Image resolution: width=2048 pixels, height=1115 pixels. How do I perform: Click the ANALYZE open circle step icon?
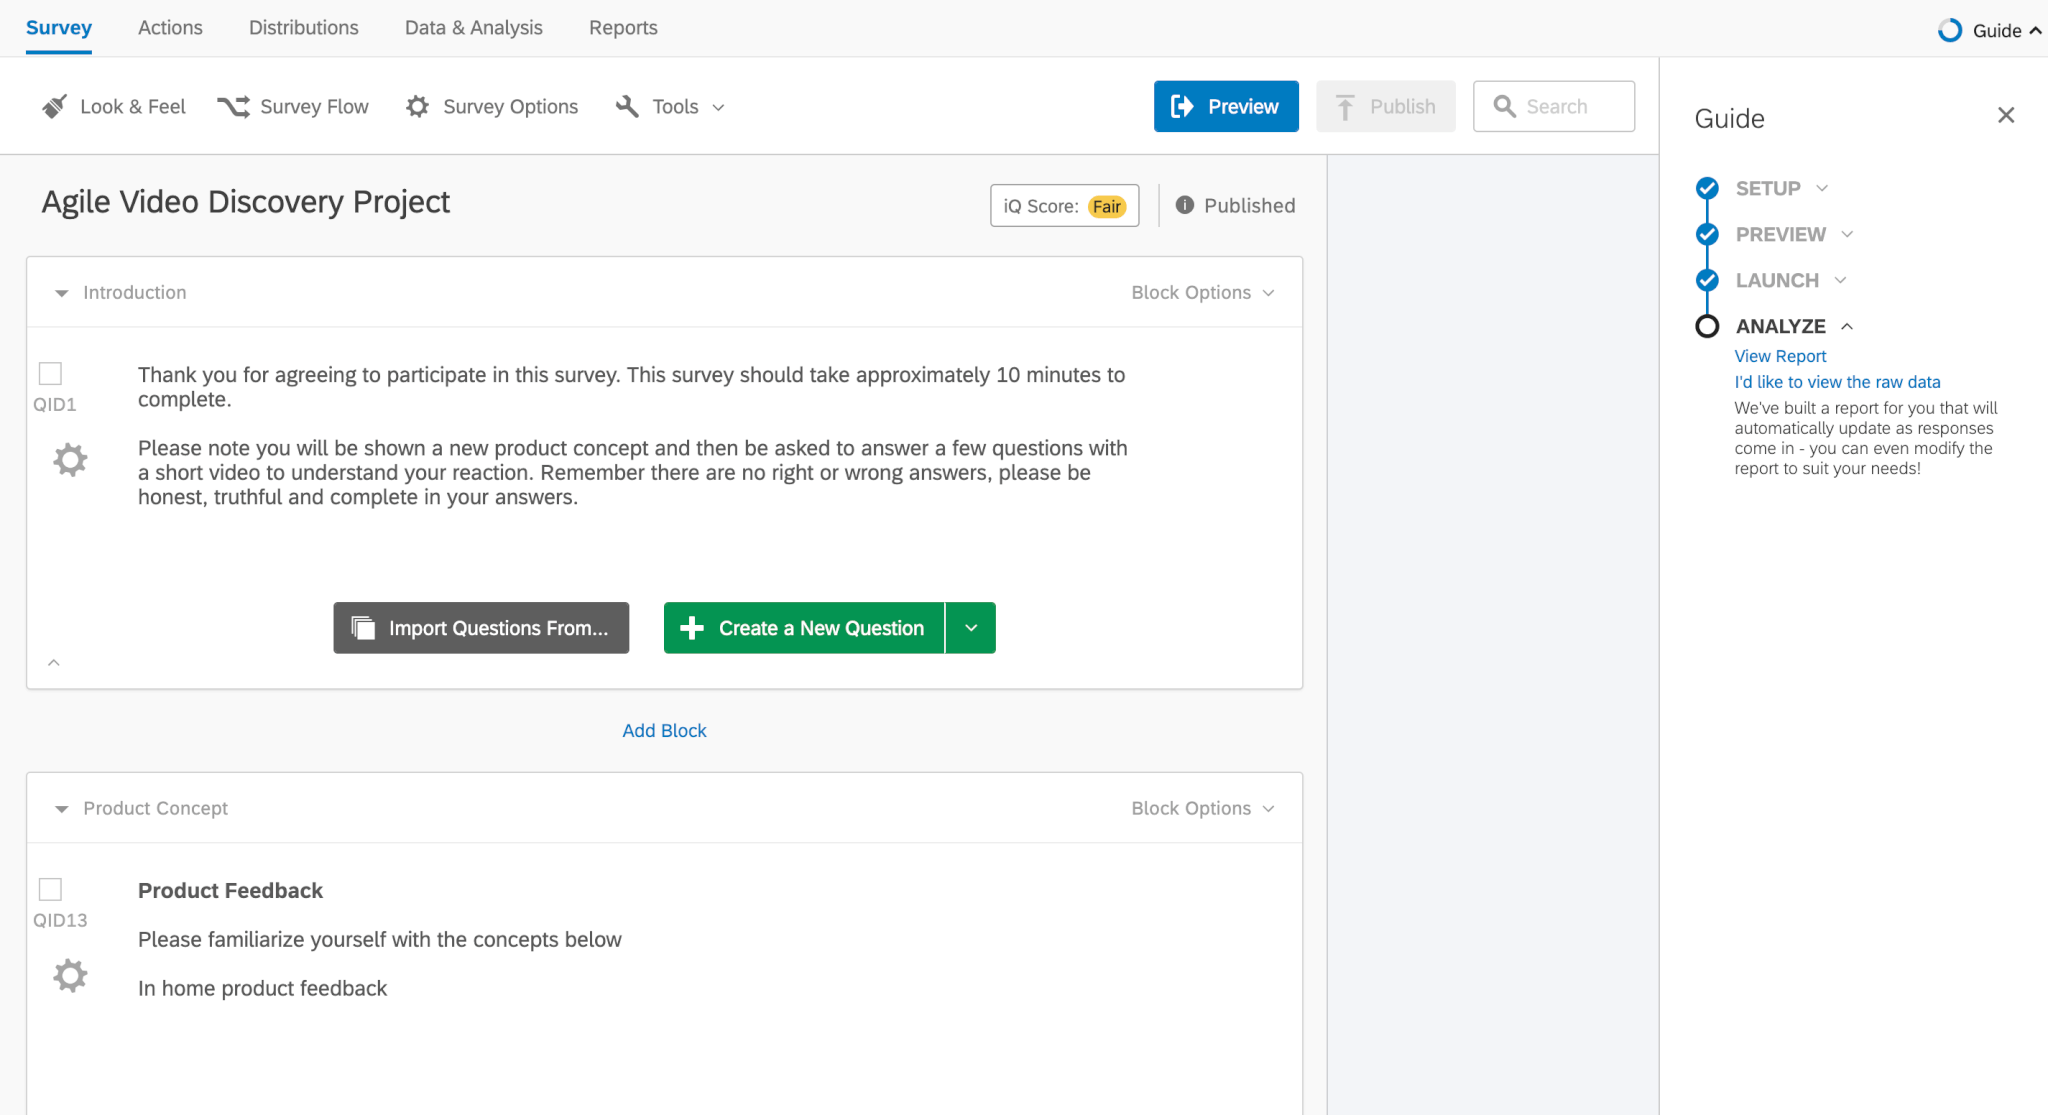click(1707, 326)
